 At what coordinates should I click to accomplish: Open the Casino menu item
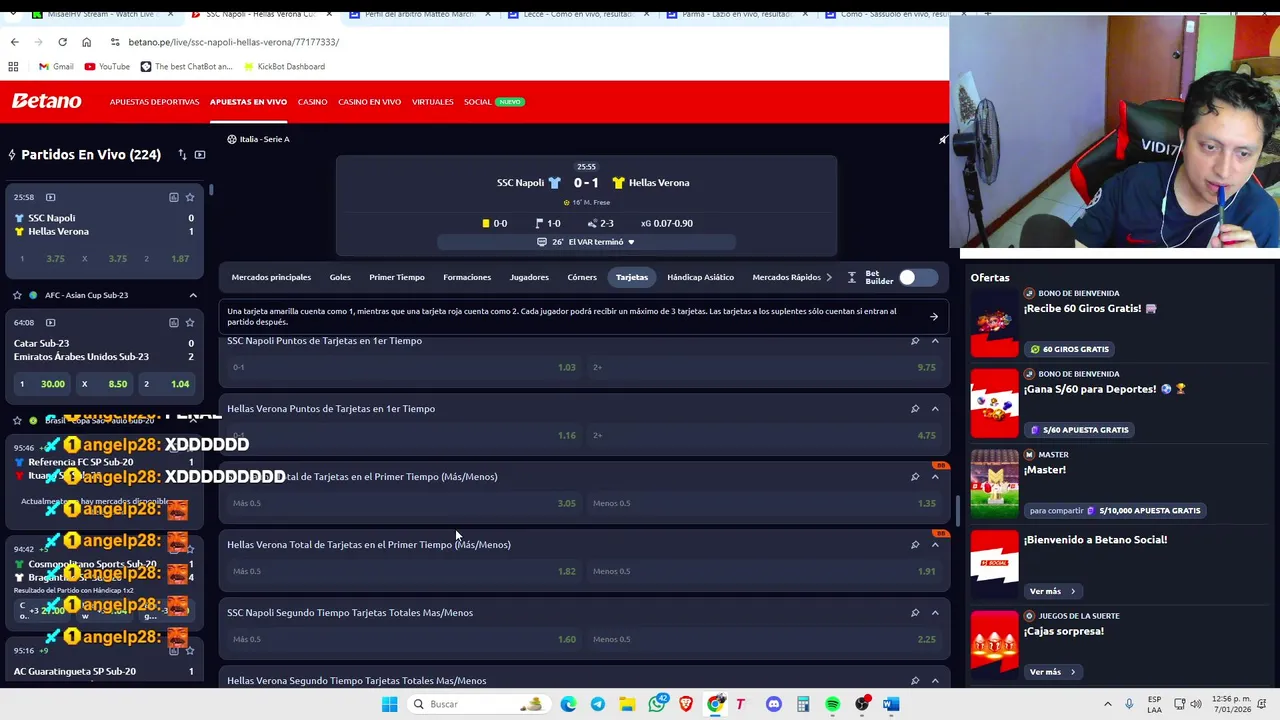coord(312,102)
